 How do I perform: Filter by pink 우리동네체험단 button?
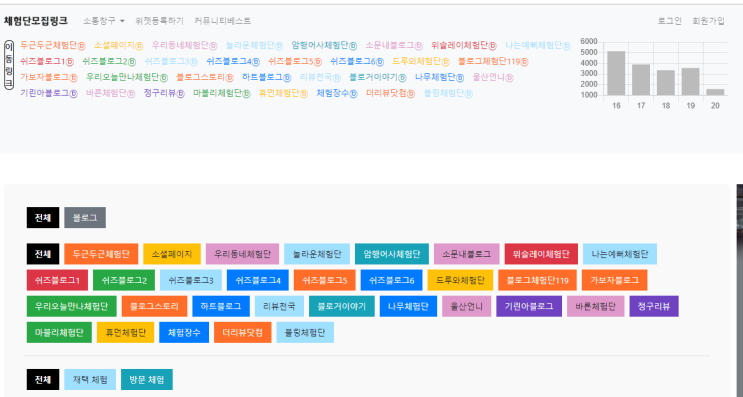(x=243, y=254)
